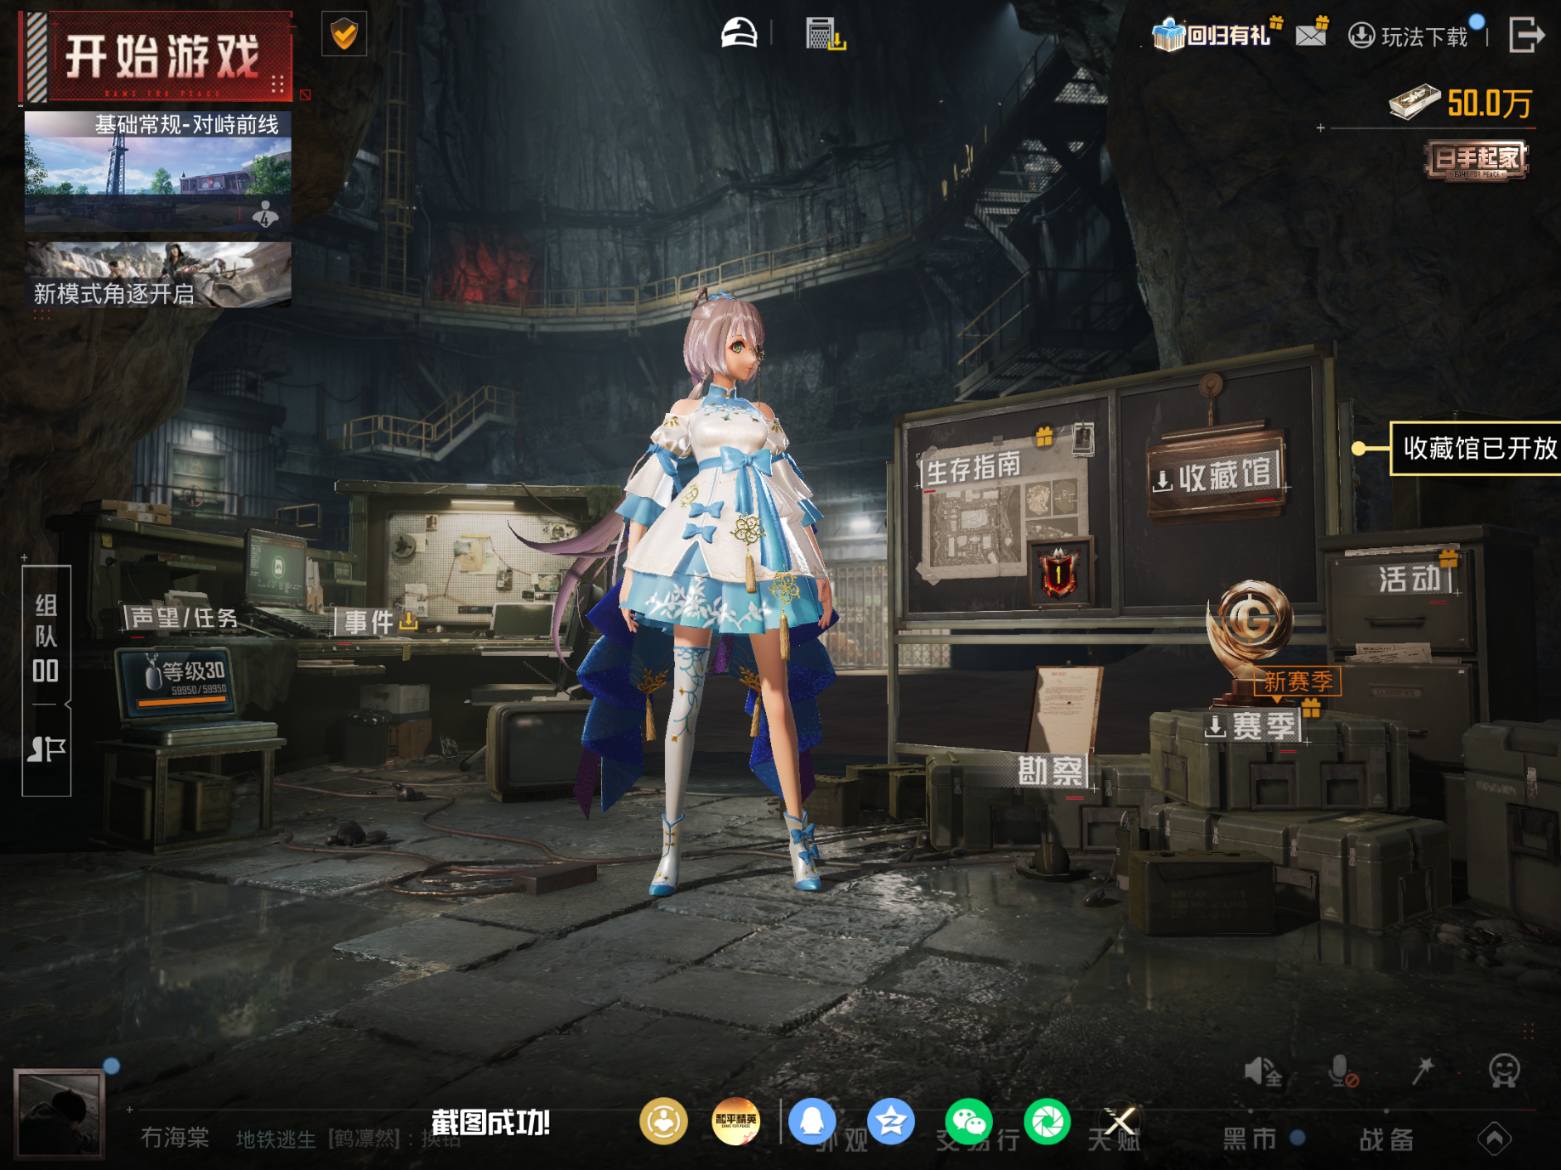1561x1170 pixels.
Task: Toggle the muted microphone
Action: [x=1342, y=1072]
